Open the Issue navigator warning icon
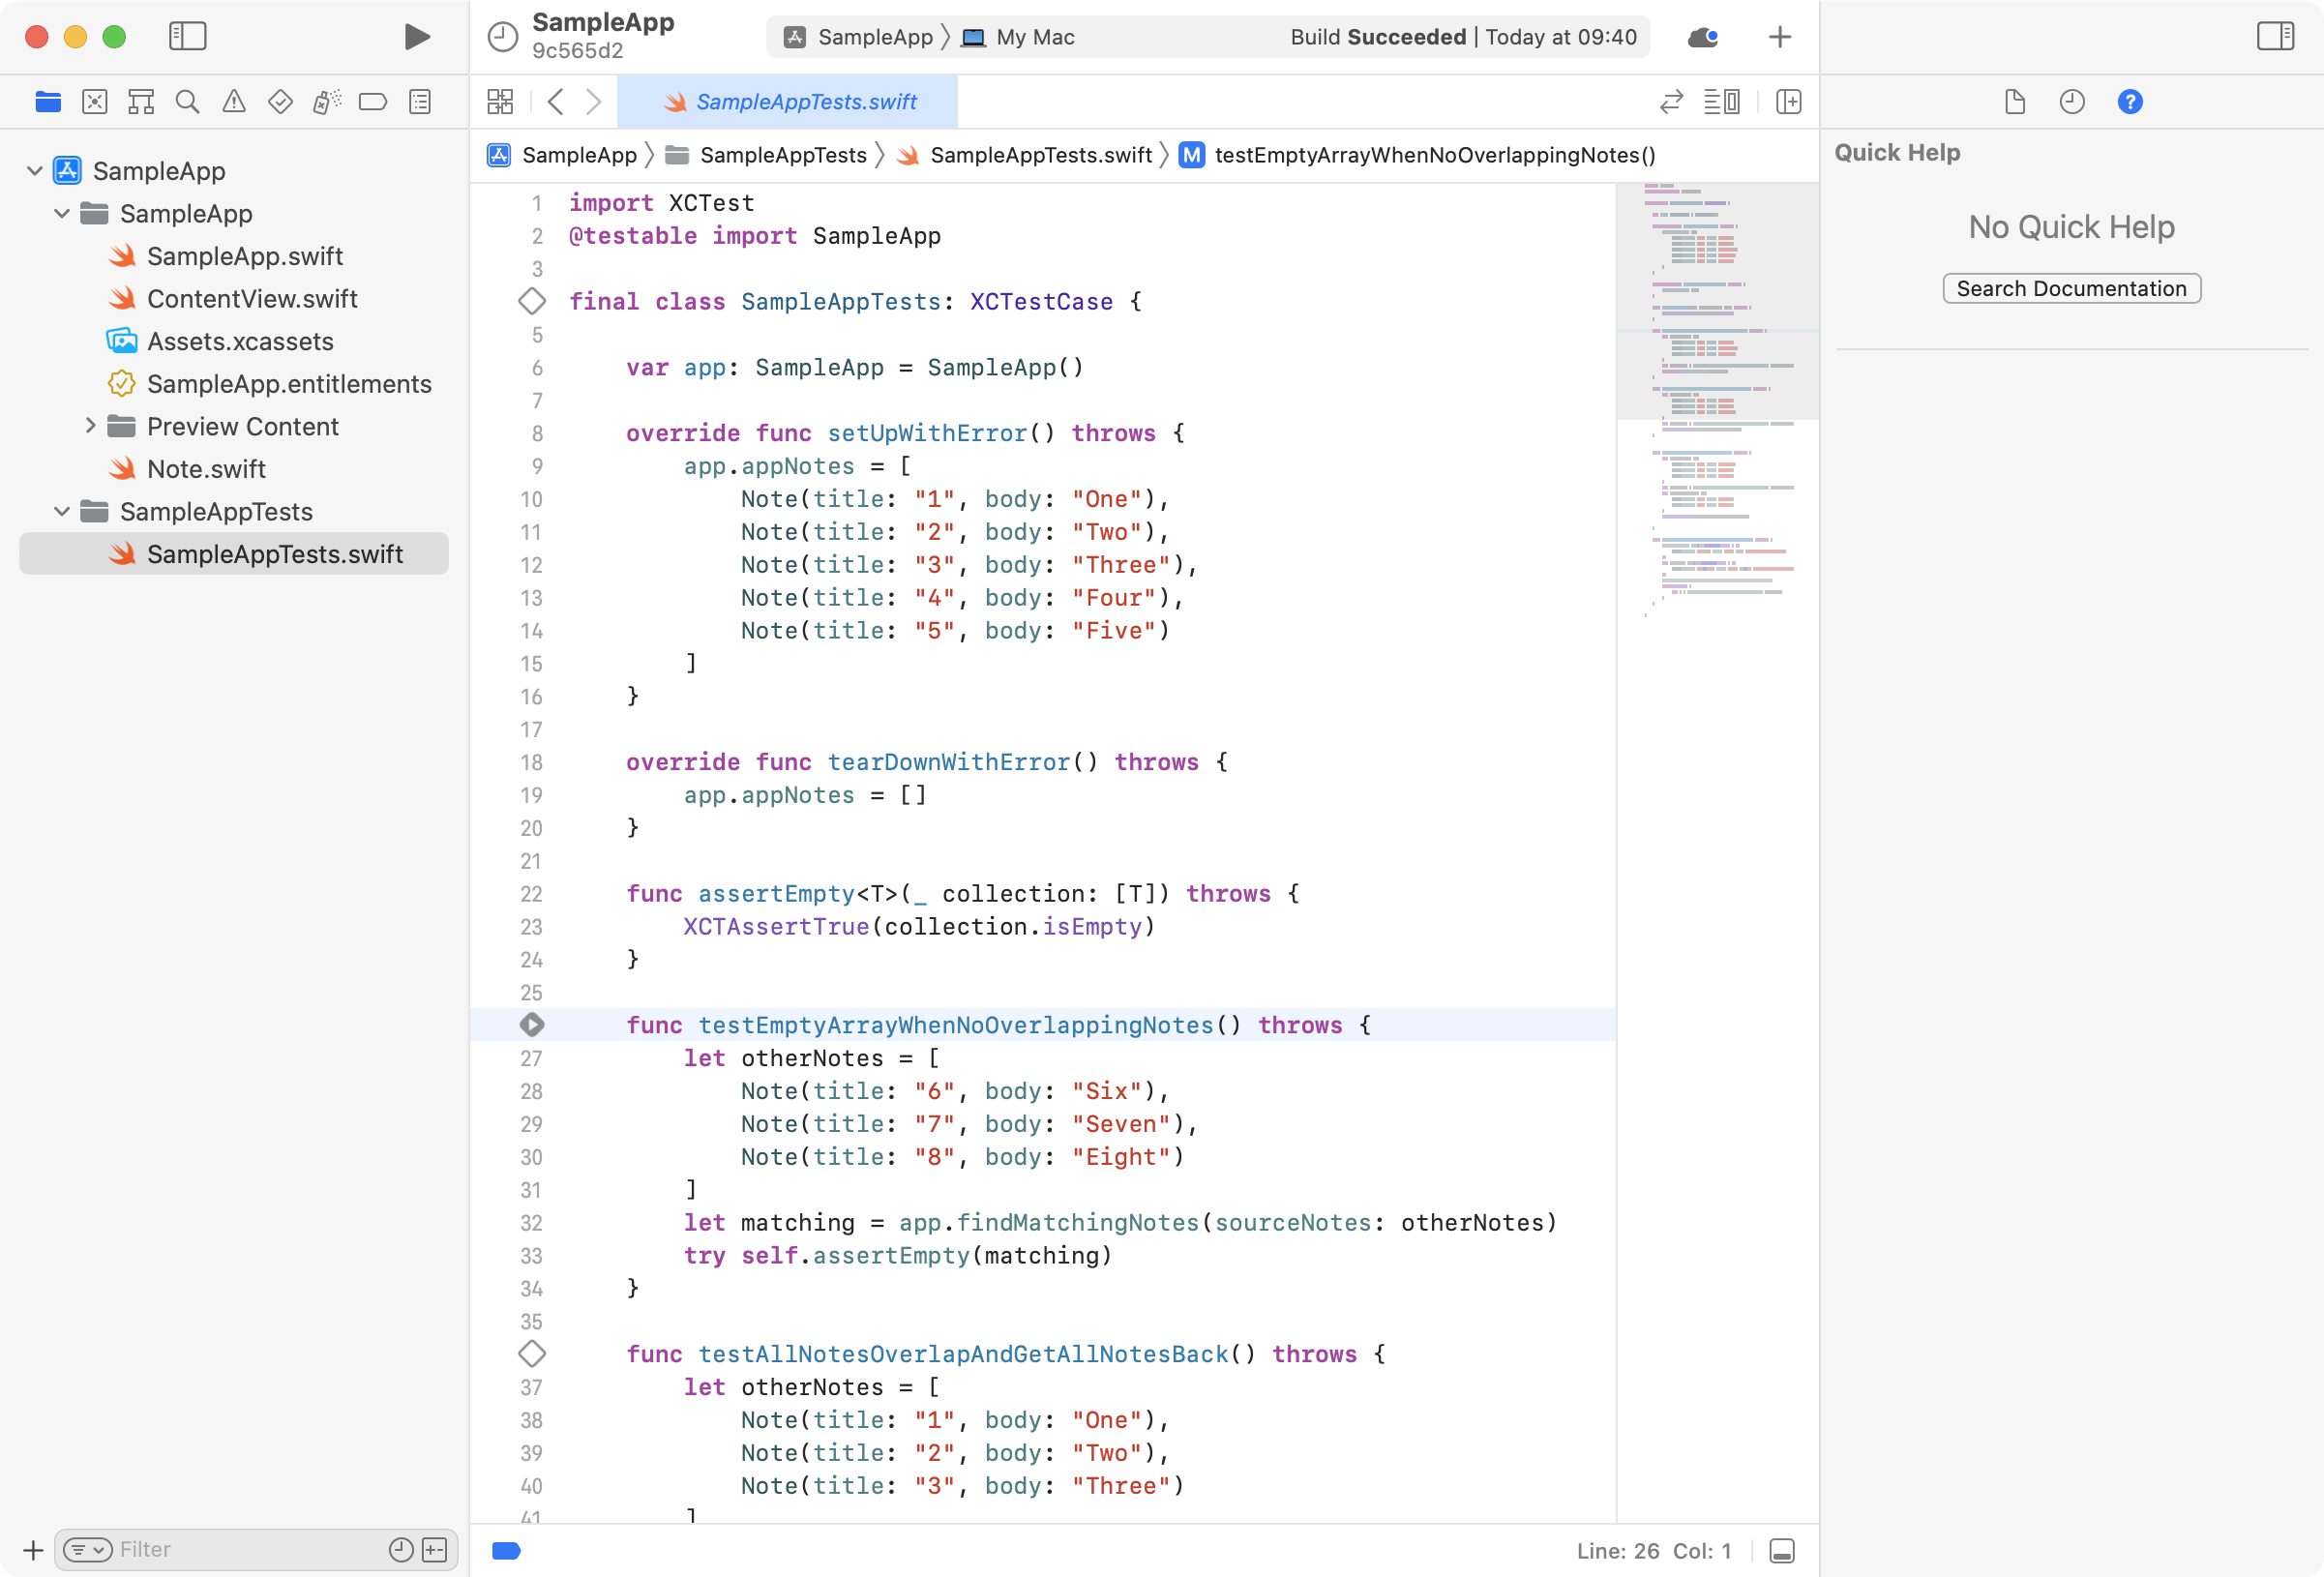Screen dimensions: 2324x1577 pyautogui.click(x=233, y=101)
